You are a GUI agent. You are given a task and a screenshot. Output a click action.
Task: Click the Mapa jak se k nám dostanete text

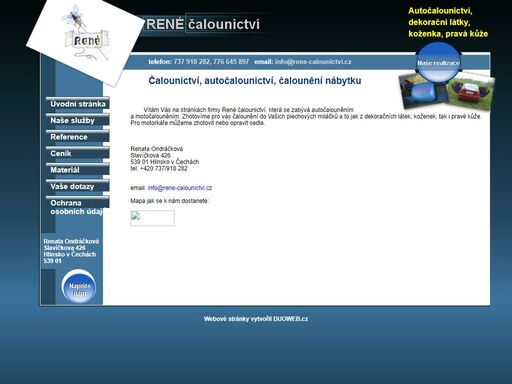pos(169,201)
